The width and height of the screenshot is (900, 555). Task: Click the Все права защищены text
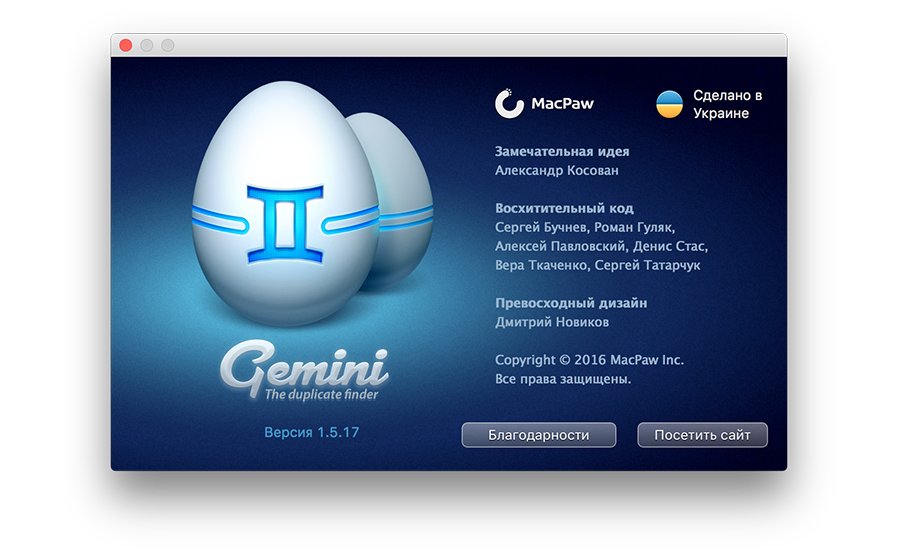(x=563, y=379)
